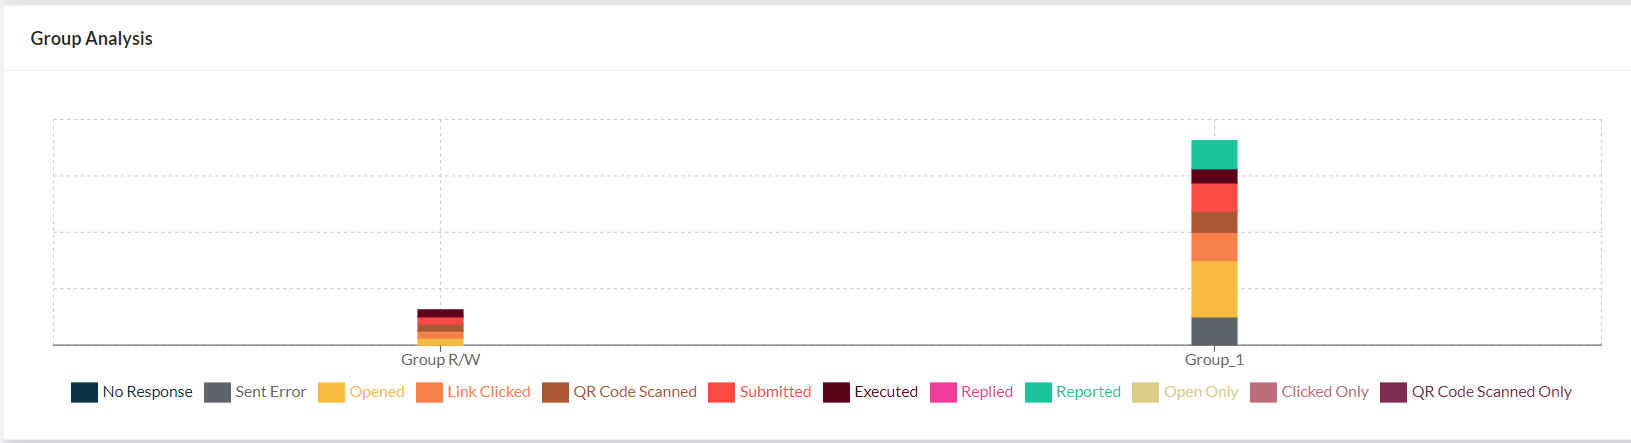Click the orange Link Clicked segment in Group_1

tap(1214, 247)
